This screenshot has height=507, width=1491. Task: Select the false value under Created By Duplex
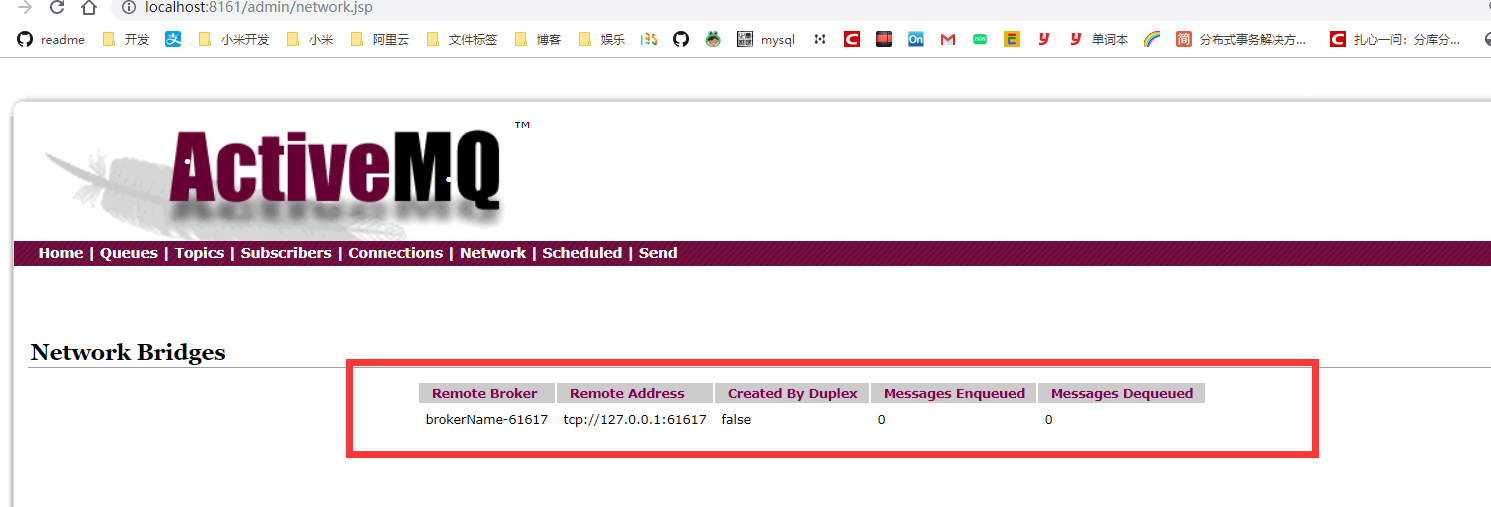pyautogui.click(x=736, y=420)
